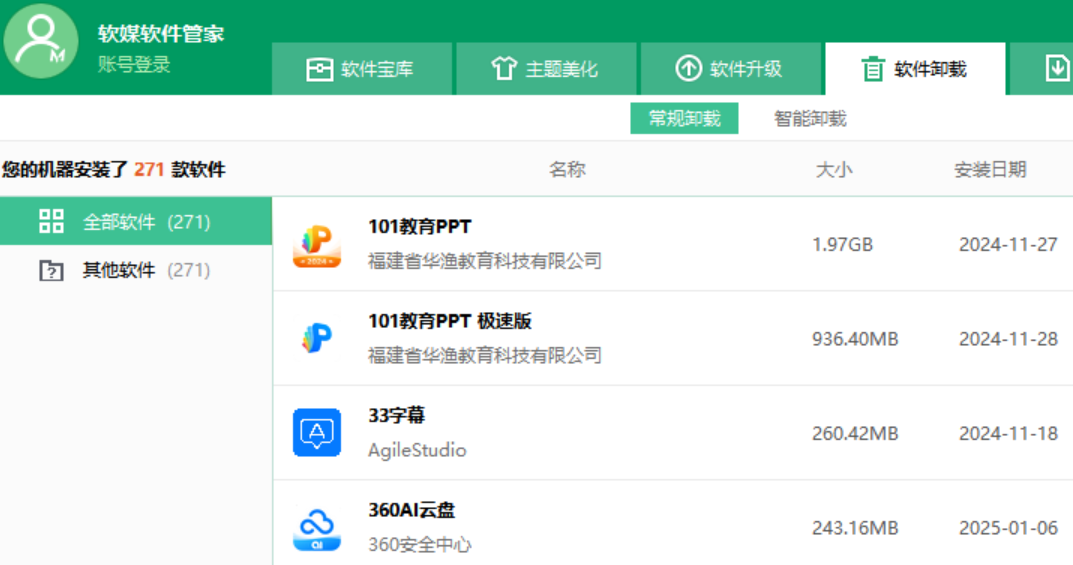
Task: Sort list by 大小 column header
Action: pyautogui.click(x=833, y=170)
